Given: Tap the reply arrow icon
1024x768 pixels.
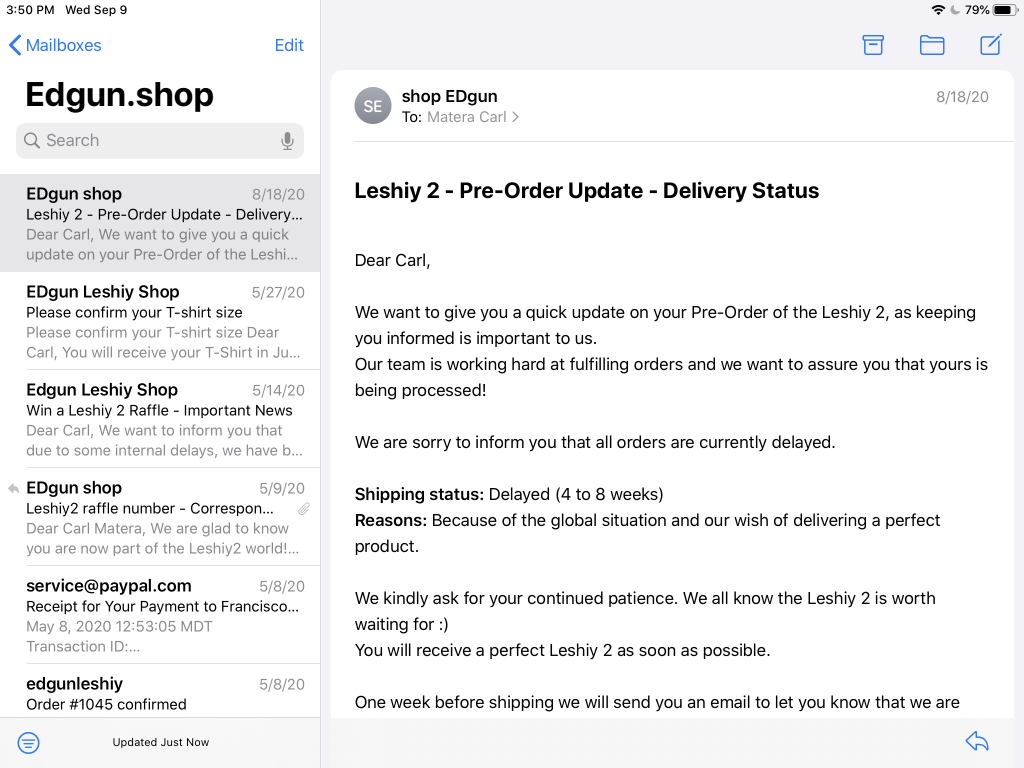Looking at the screenshot, I should click(977, 741).
